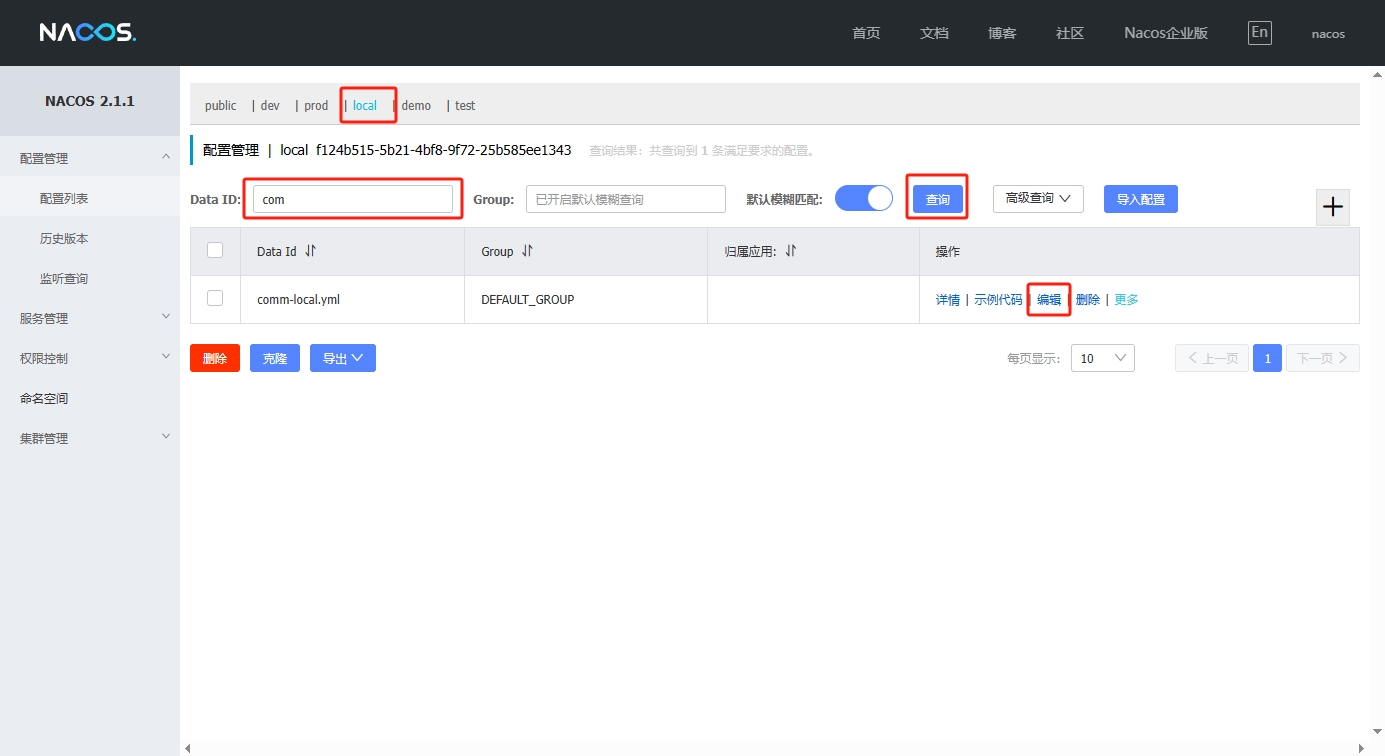Open the 高级查询 dropdown
The width and height of the screenshot is (1385, 756).
(1037, 198)
